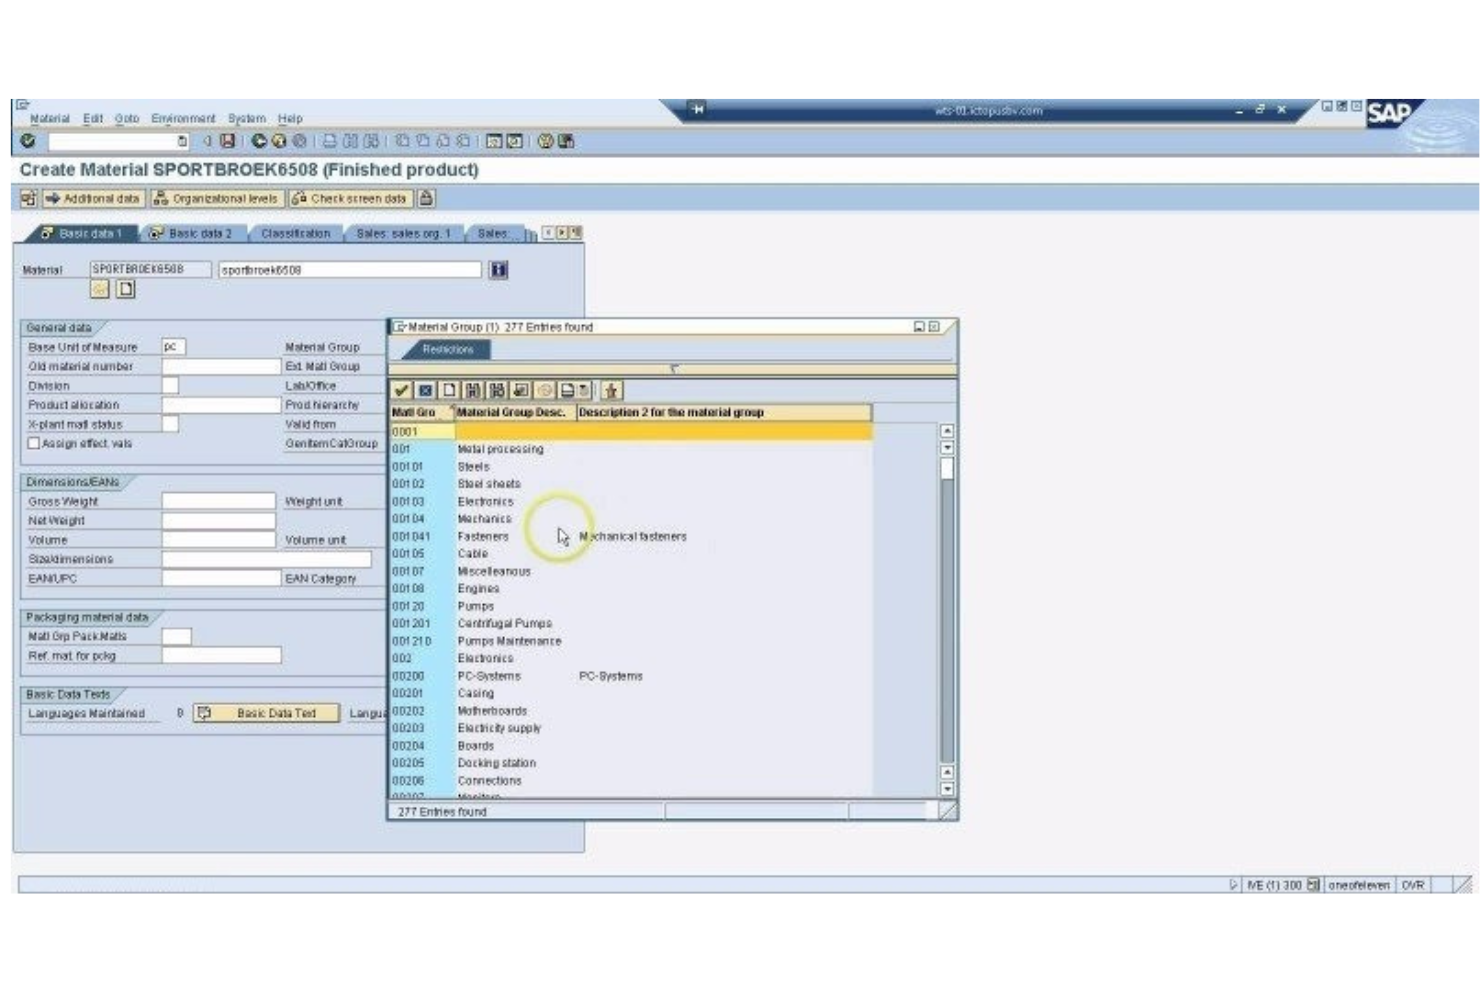Click the scroll up arrow at popup list top
Viewport: 1480px width, 987px height.
947,431
